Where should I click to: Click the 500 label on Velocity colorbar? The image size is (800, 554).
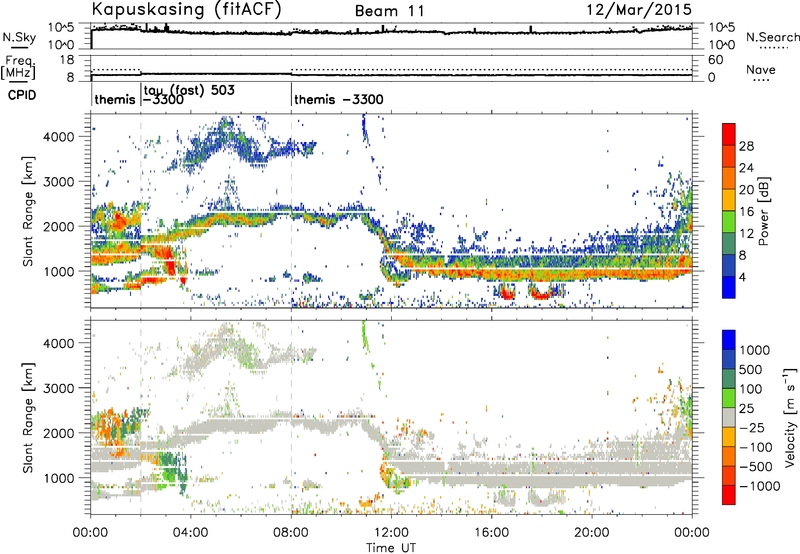point(751,369)
